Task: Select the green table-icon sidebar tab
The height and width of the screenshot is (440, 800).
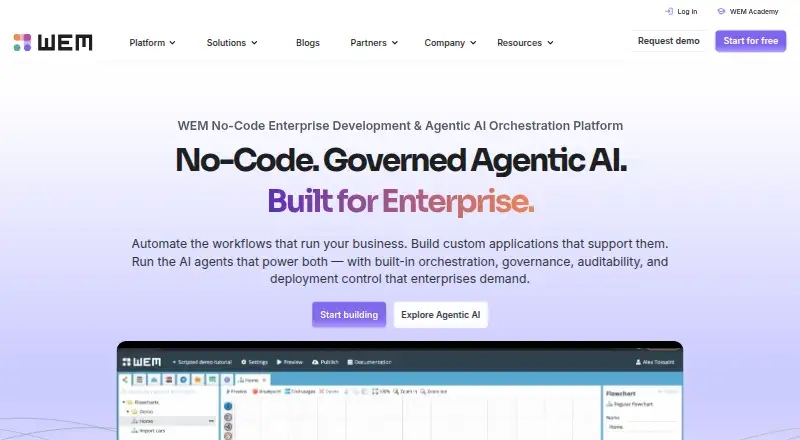Action: click(212, 380)
